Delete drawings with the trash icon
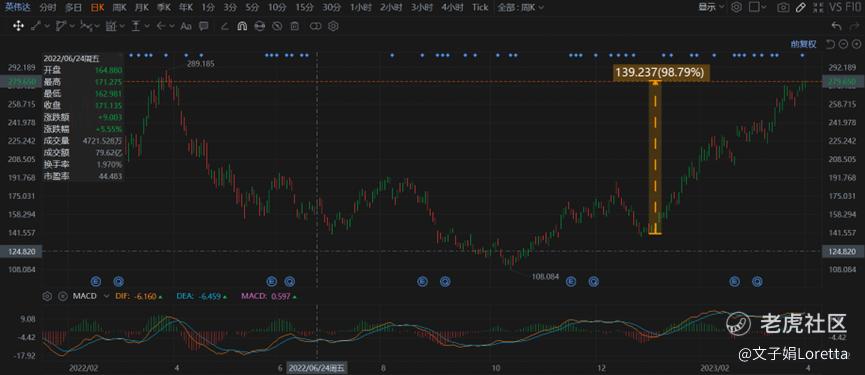The image size is (865, 375). tap(295, 26)
